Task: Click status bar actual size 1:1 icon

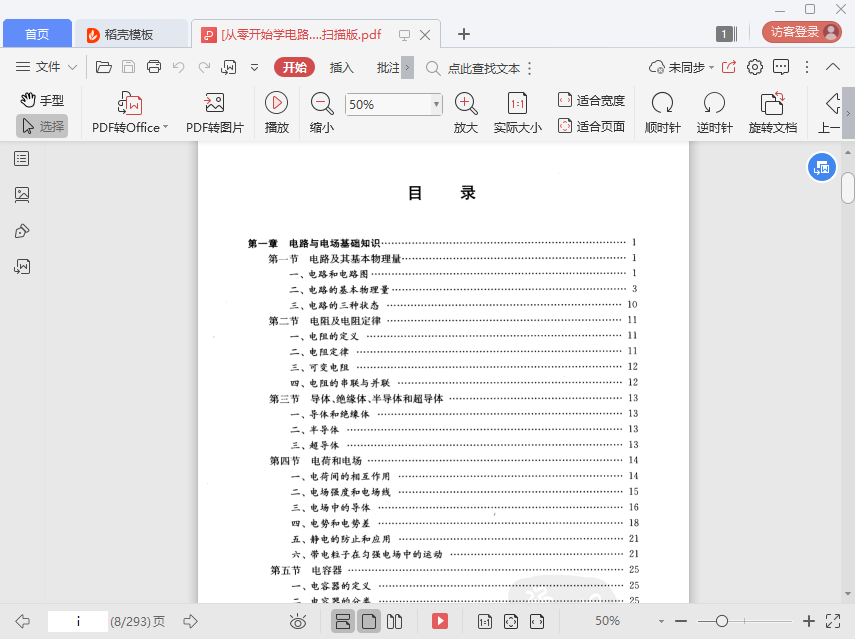Action: (485, 621)
